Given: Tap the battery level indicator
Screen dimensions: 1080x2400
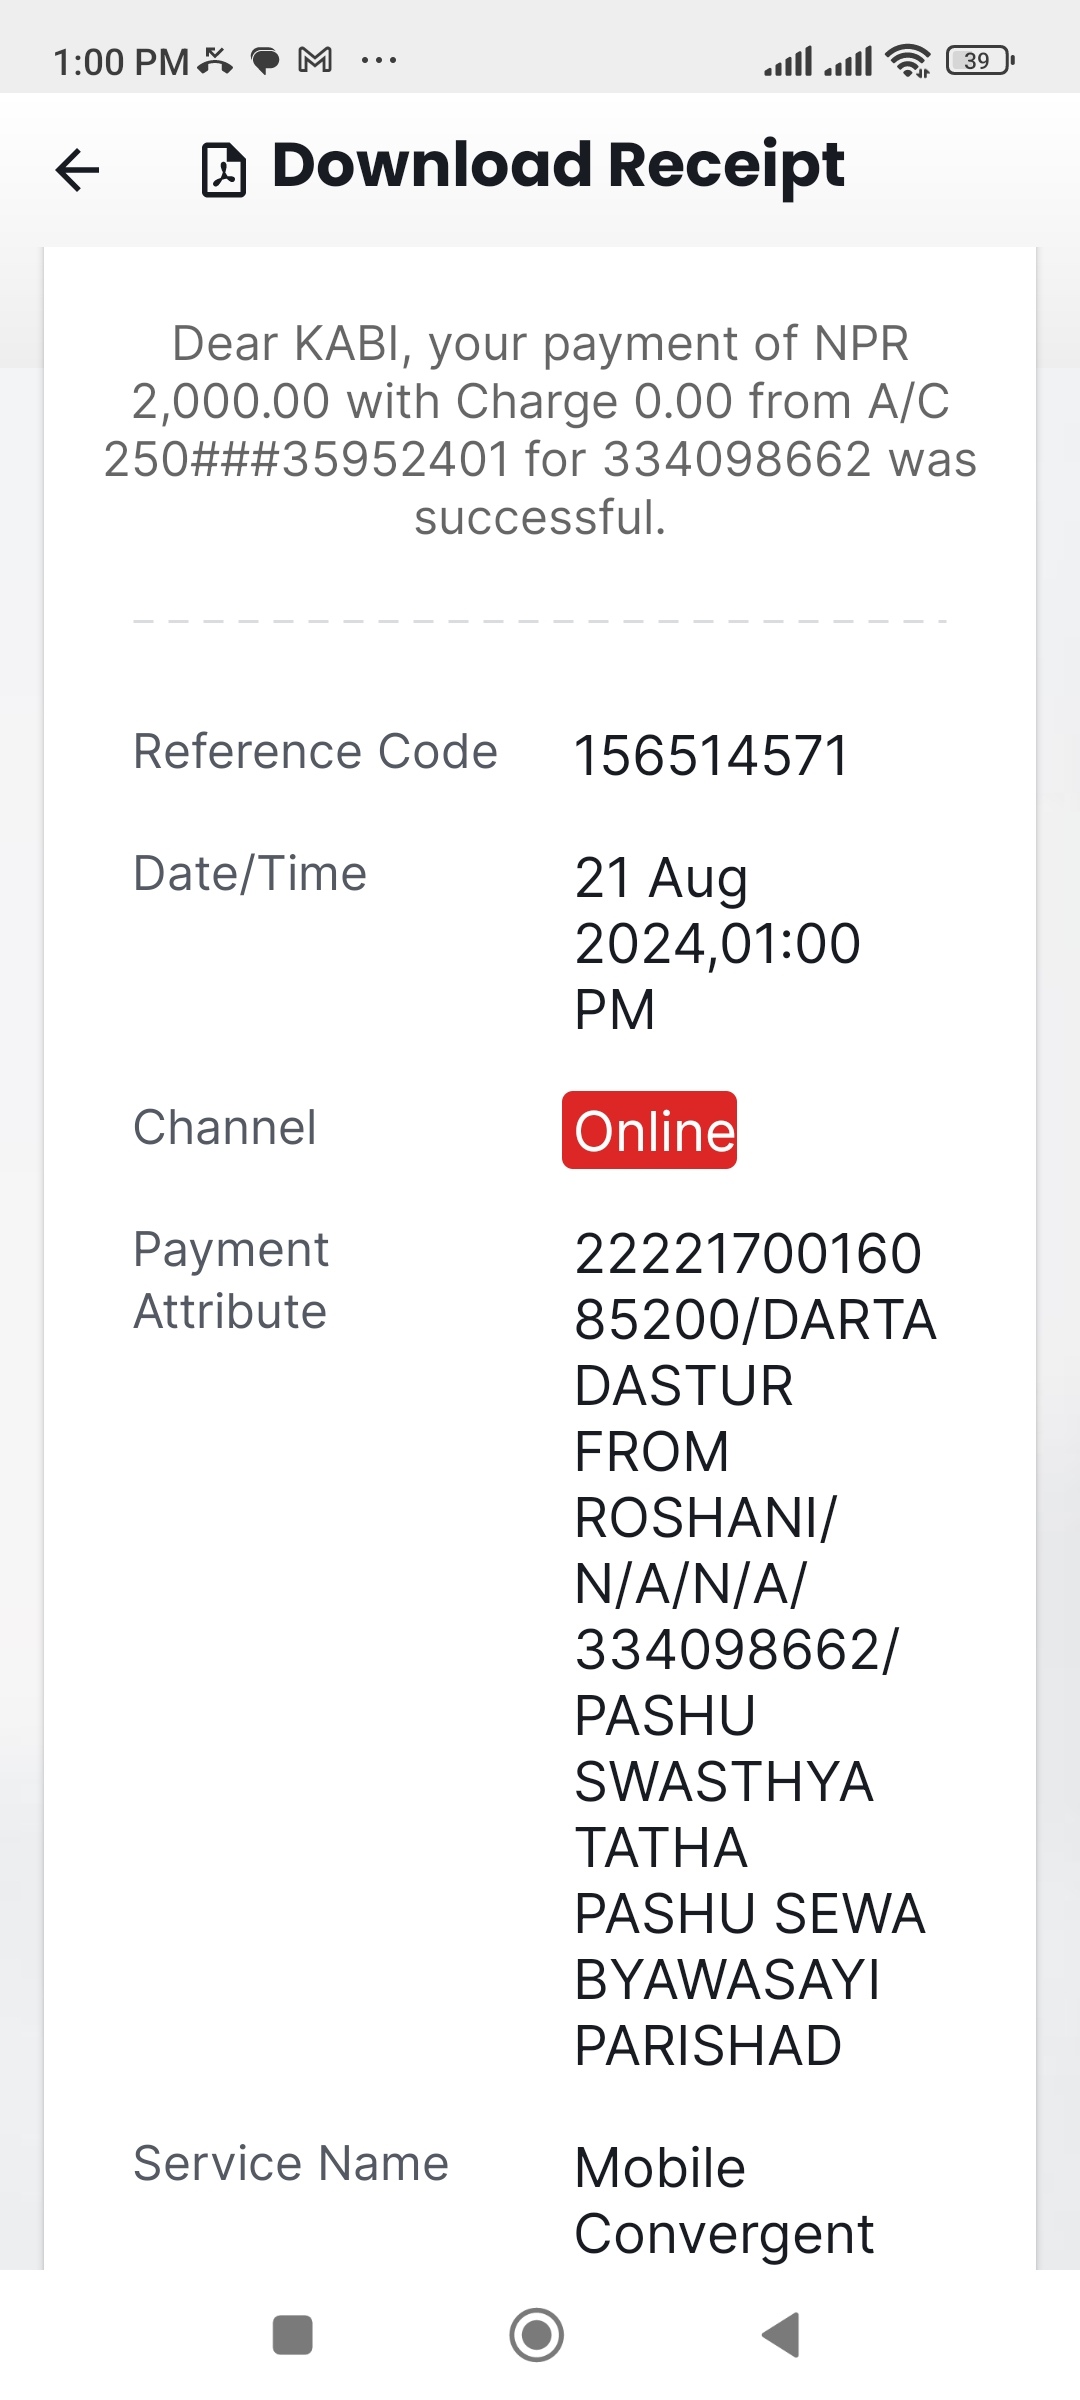Looking at the screenshot, I should [x=980, y=61].
